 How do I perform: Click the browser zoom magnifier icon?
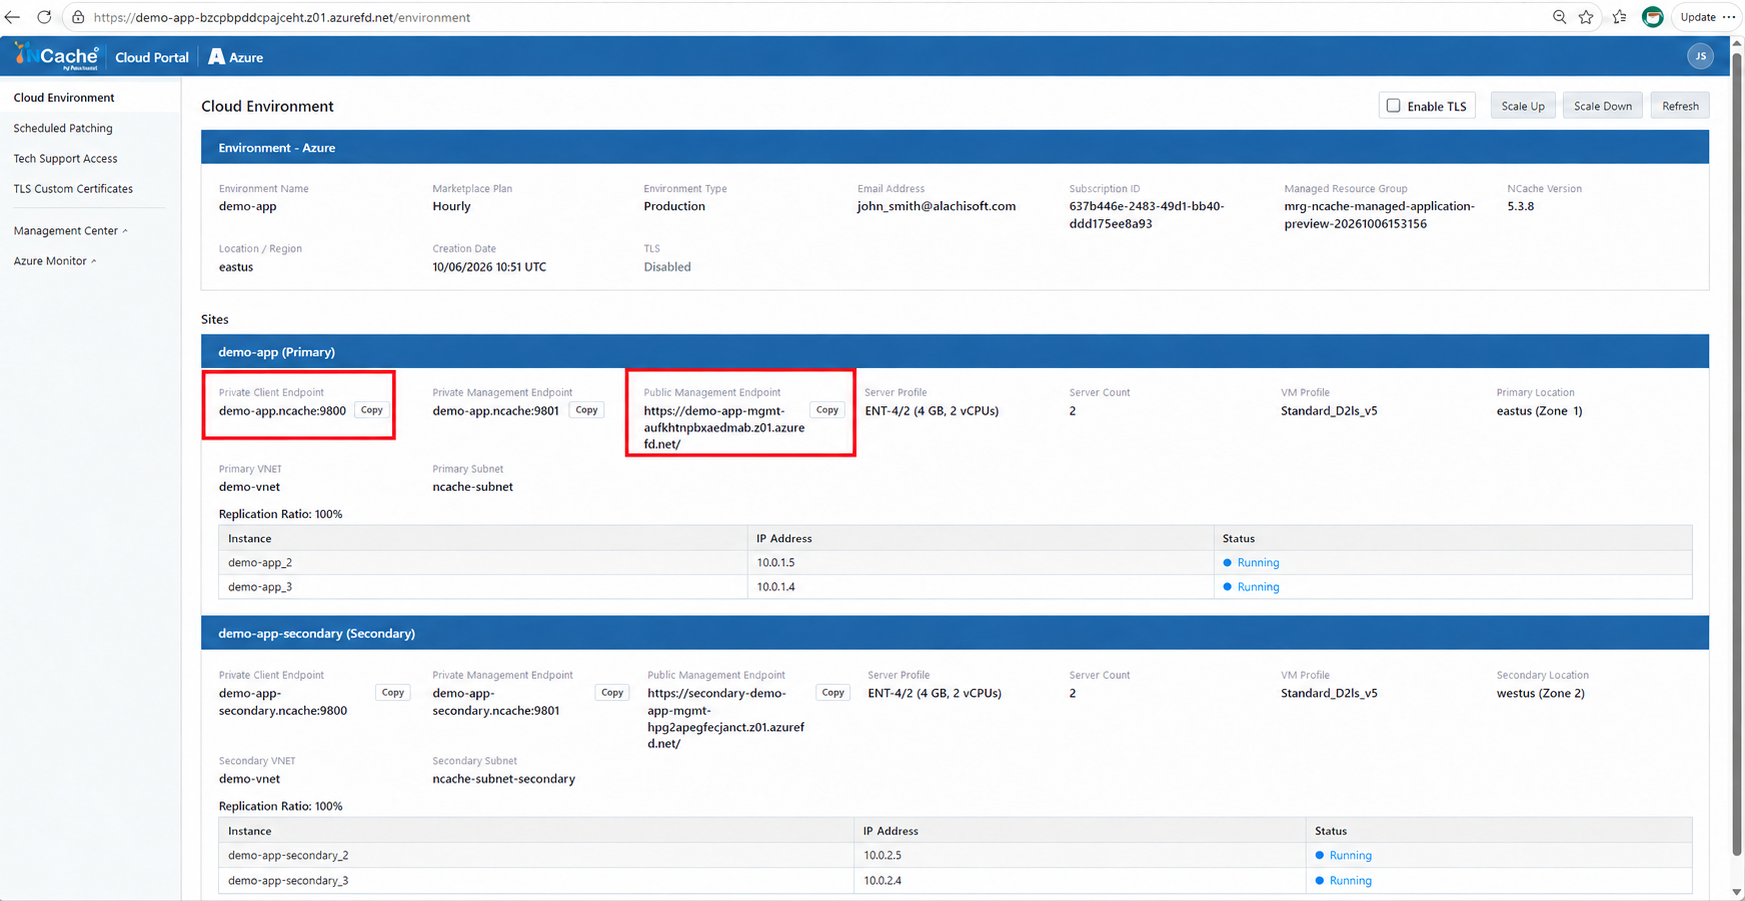(1559, 17)
